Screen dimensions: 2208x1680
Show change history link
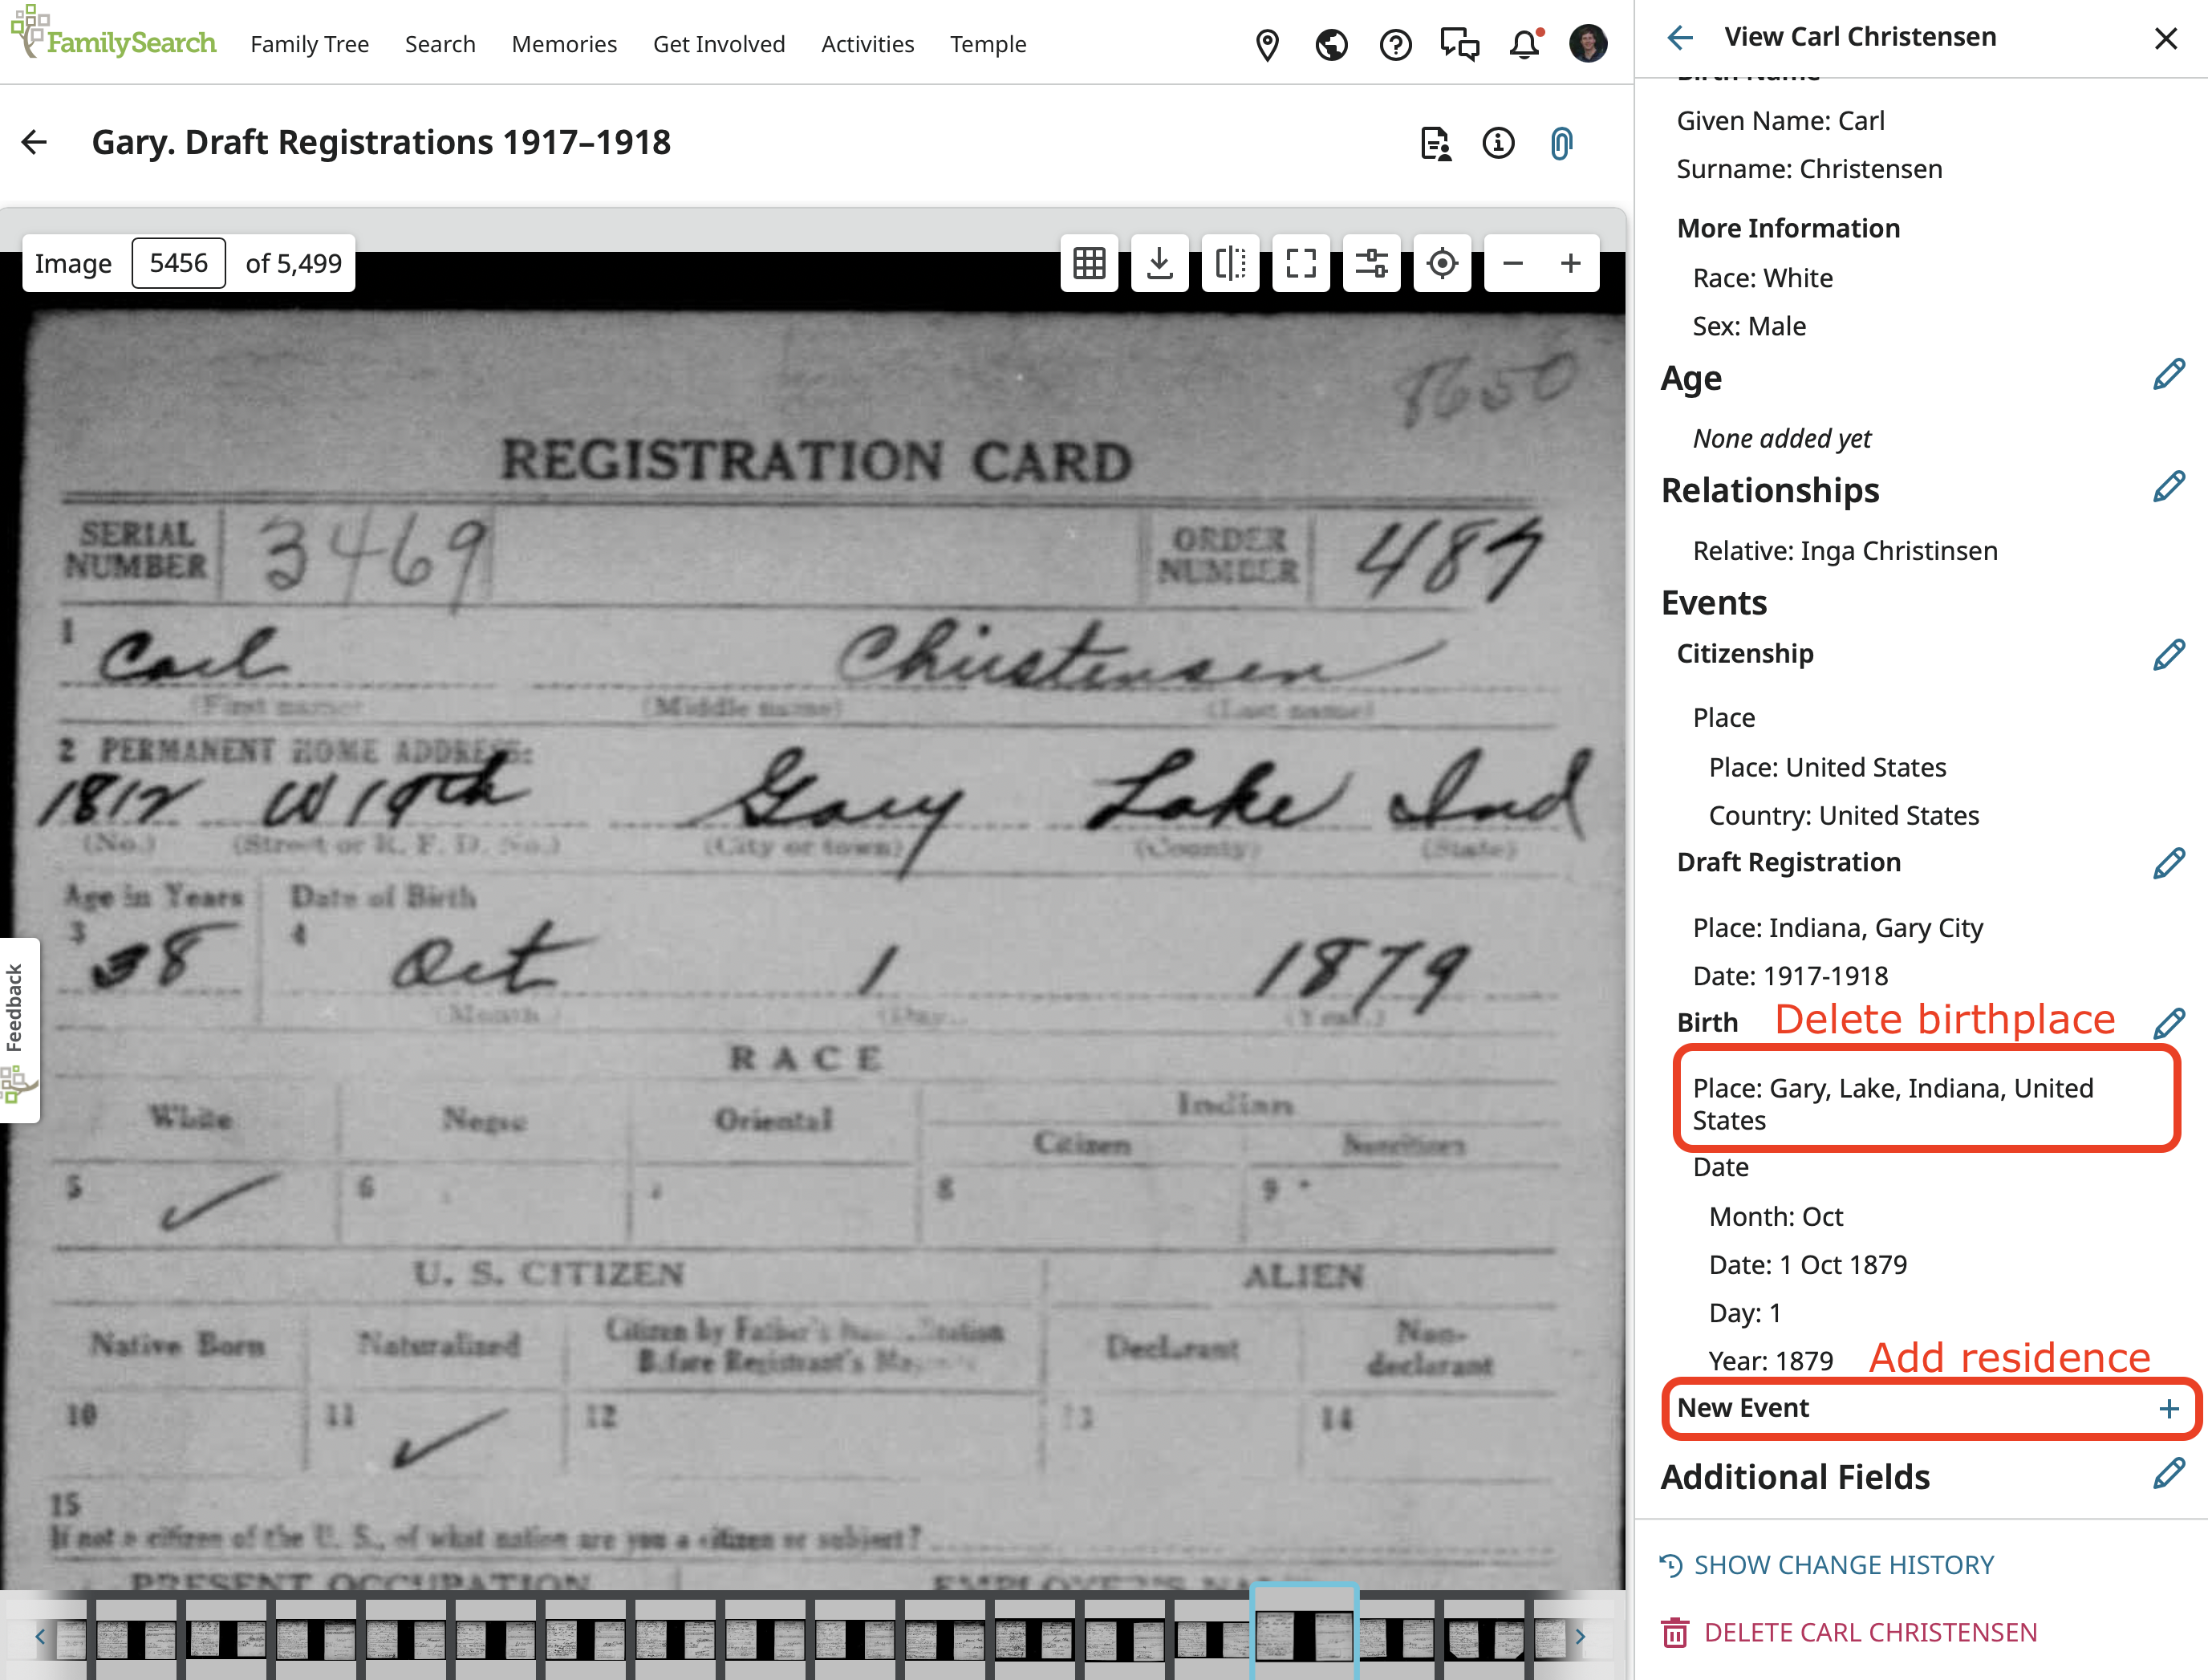(1827, 1565)
